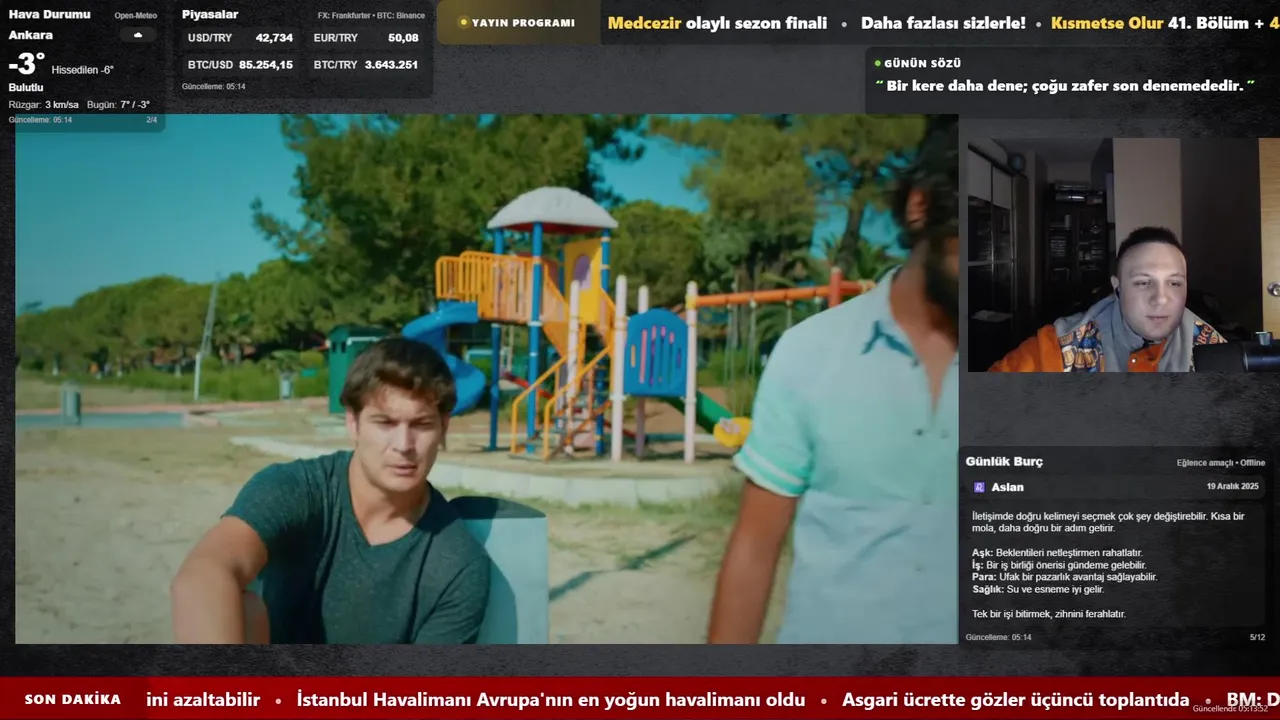Click the weather widget's Güncelleme 05:14 timestamp
Image resolution: width=1280 pixels, height=720 pixels.
click(x=40, y=120)
